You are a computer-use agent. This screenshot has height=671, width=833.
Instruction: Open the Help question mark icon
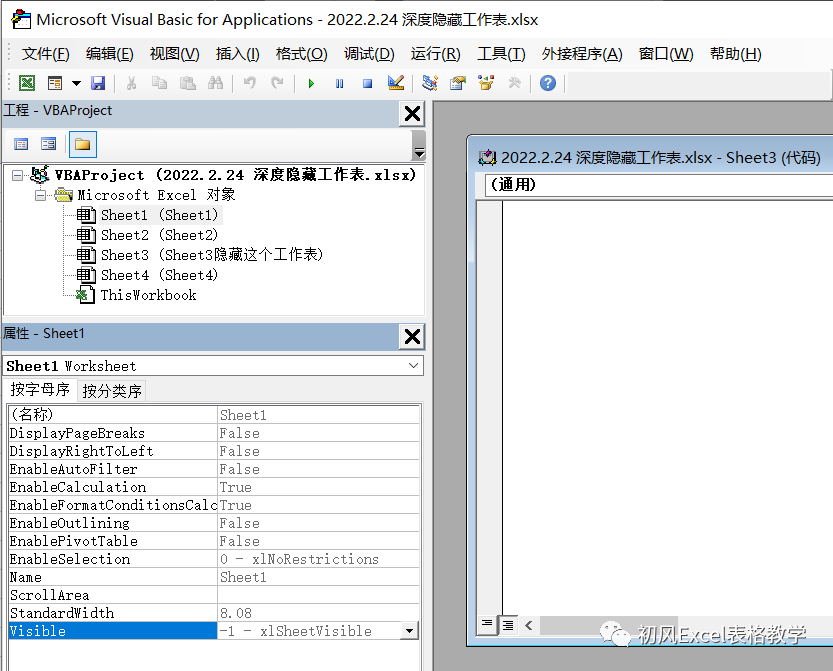[548, 83]
